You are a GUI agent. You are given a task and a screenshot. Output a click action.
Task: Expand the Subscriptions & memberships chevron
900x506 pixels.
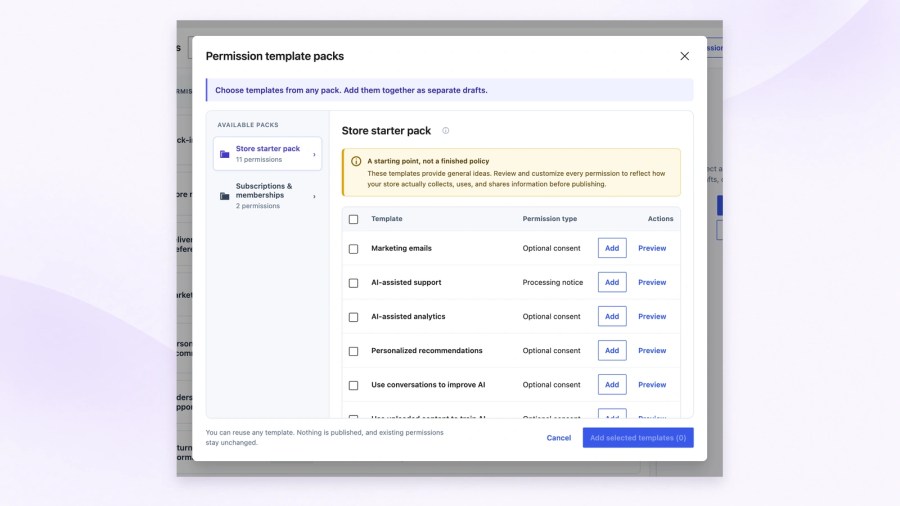(314, 197)
